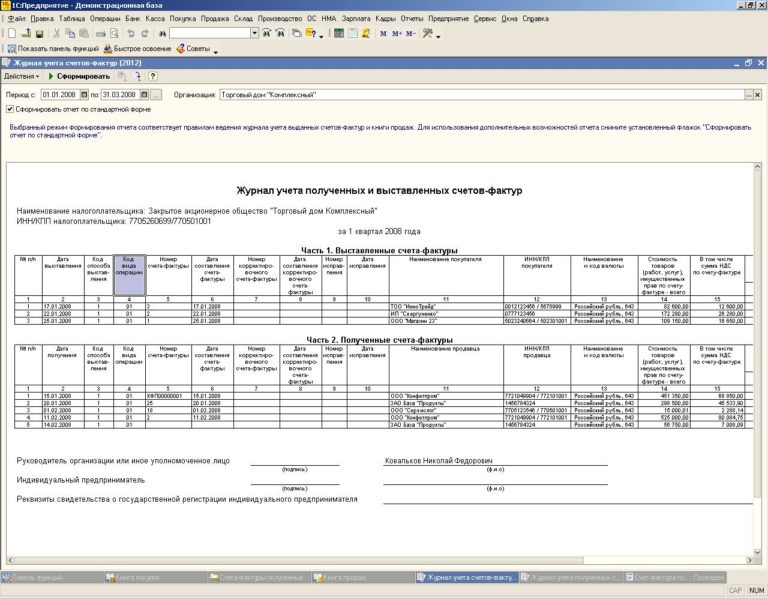
Task: Open the Справка menu
Action: 535,19
